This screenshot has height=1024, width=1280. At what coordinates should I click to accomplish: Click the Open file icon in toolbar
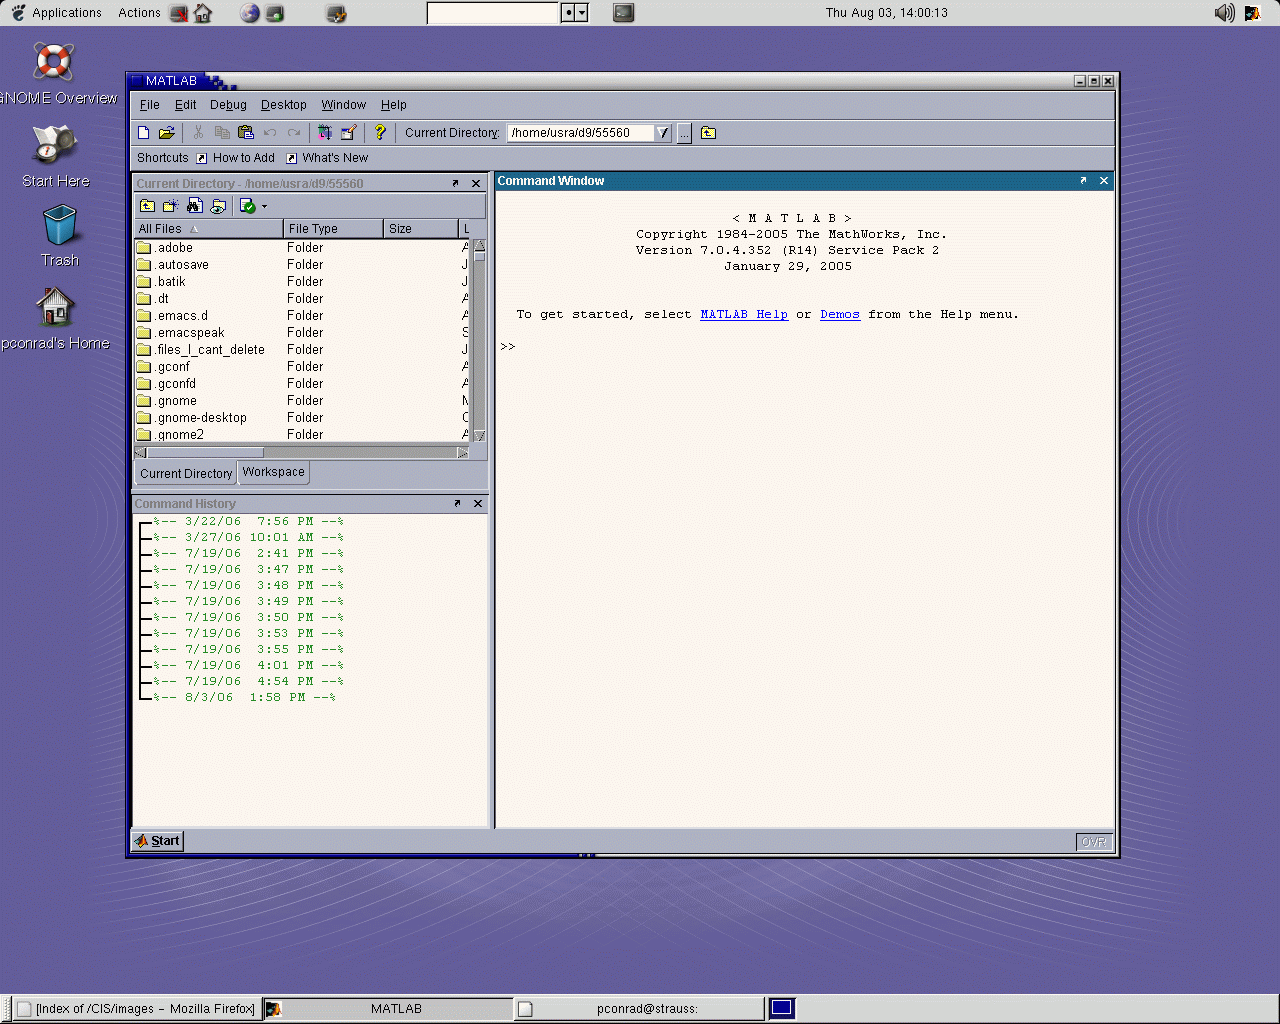tap(167, 132)
